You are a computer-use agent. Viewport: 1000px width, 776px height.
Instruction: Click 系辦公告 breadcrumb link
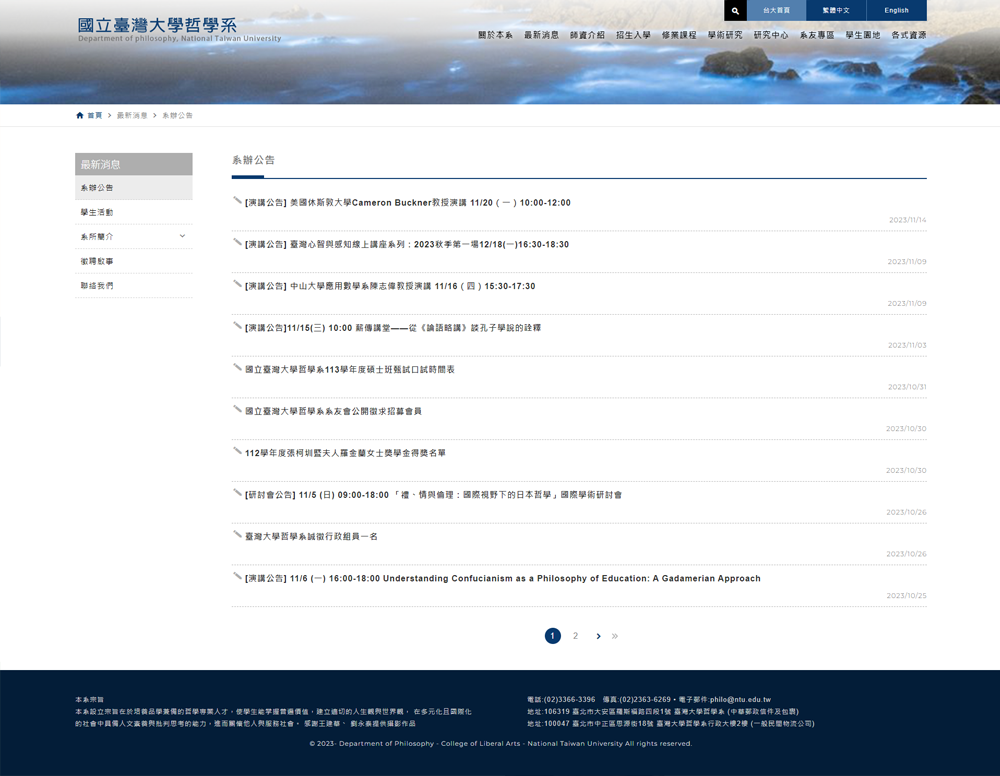pyautogui.click(x=177, y=115)
